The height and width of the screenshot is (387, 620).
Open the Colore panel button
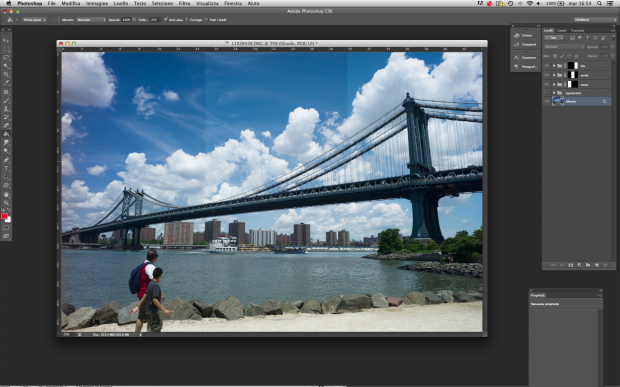525,35
